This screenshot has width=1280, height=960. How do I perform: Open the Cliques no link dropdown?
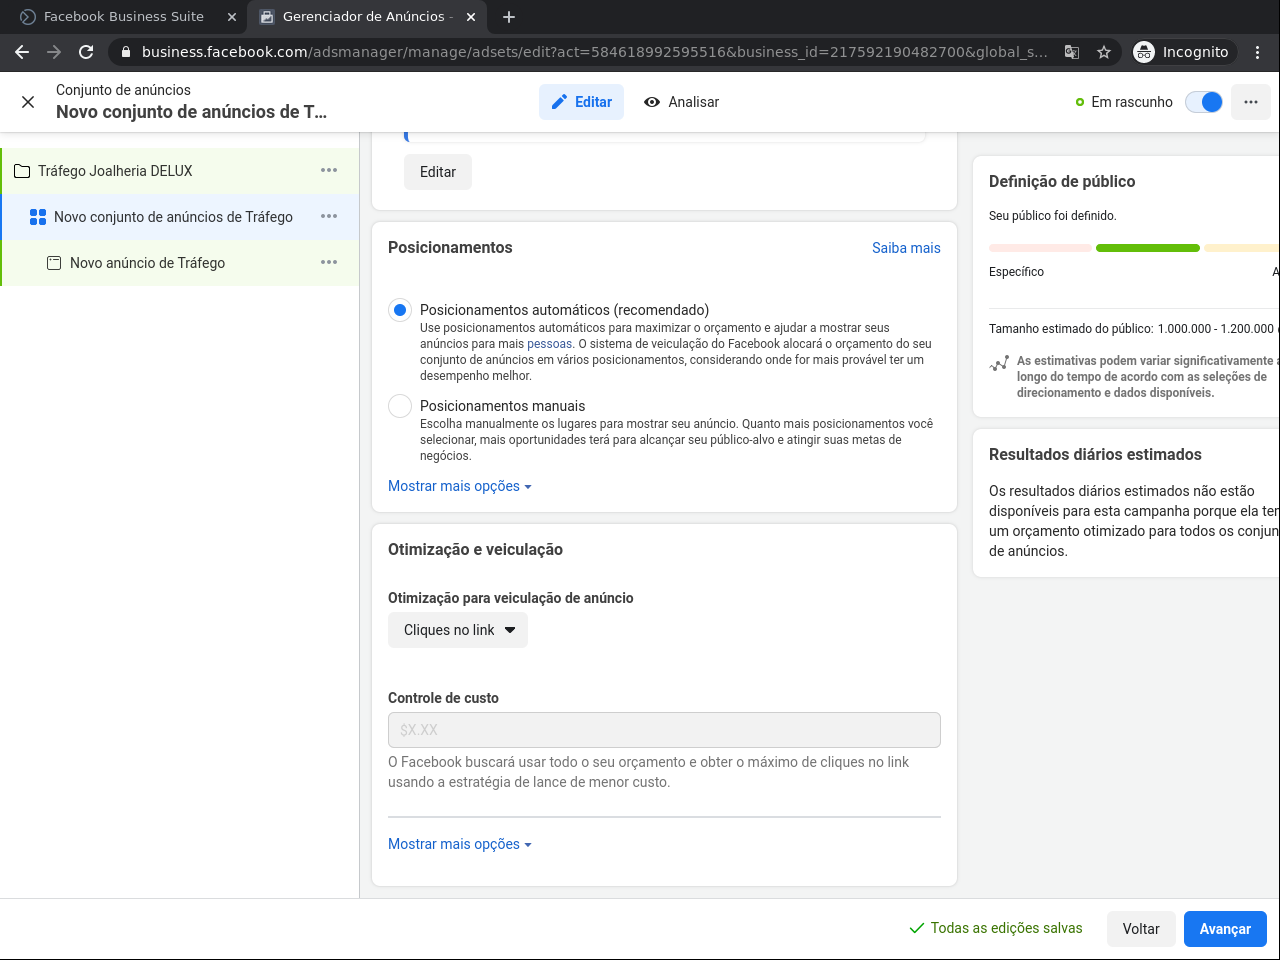pos(458,630)
